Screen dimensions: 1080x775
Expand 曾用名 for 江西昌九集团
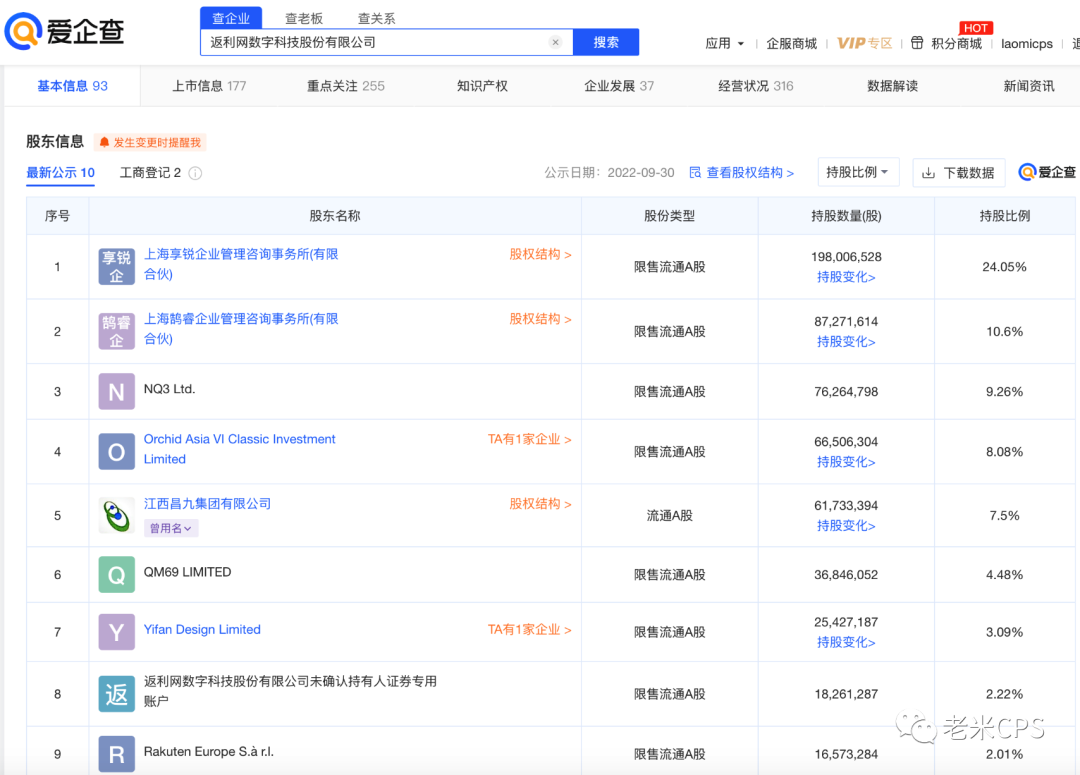(x=171, y=528)
